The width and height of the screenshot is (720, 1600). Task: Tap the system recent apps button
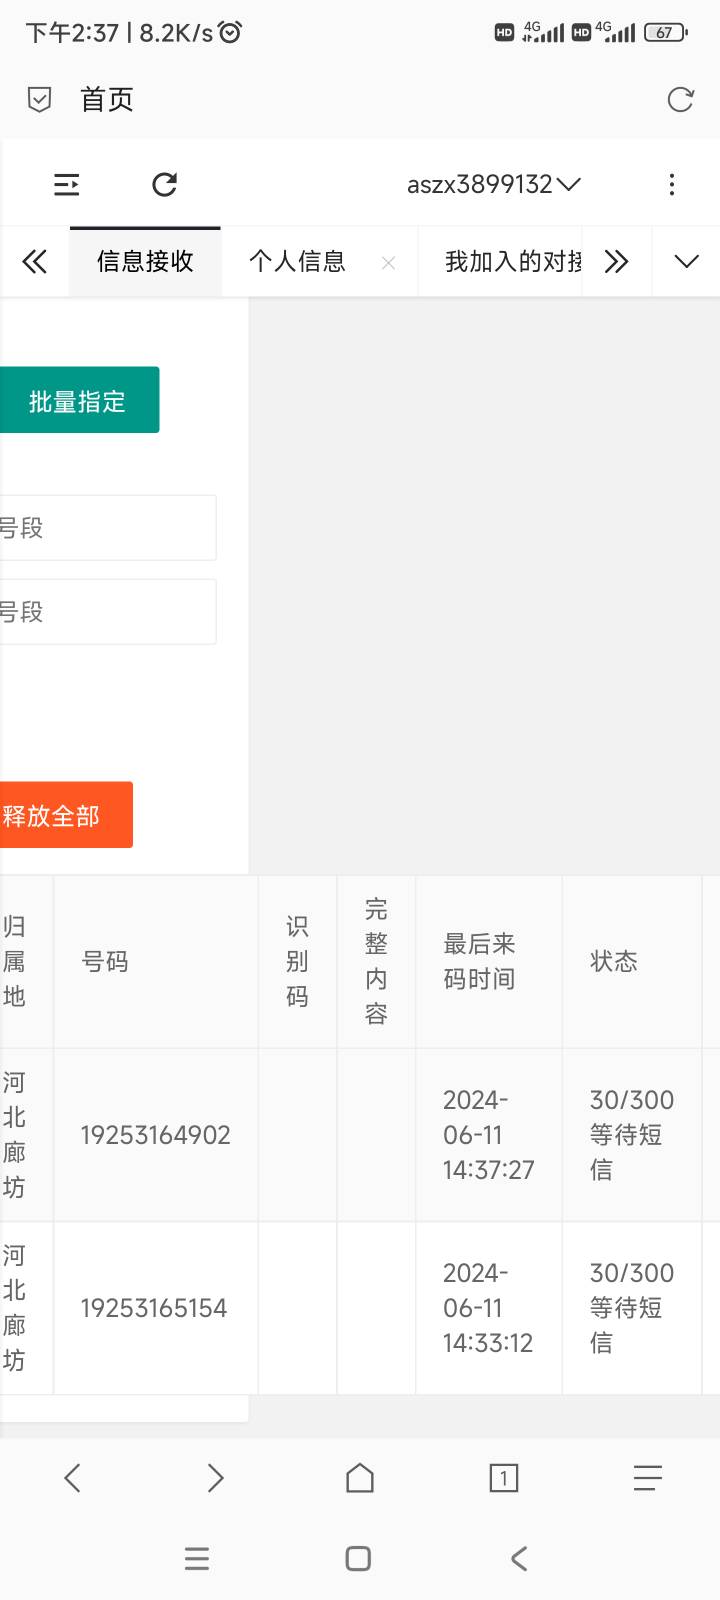click(197, 1558)
